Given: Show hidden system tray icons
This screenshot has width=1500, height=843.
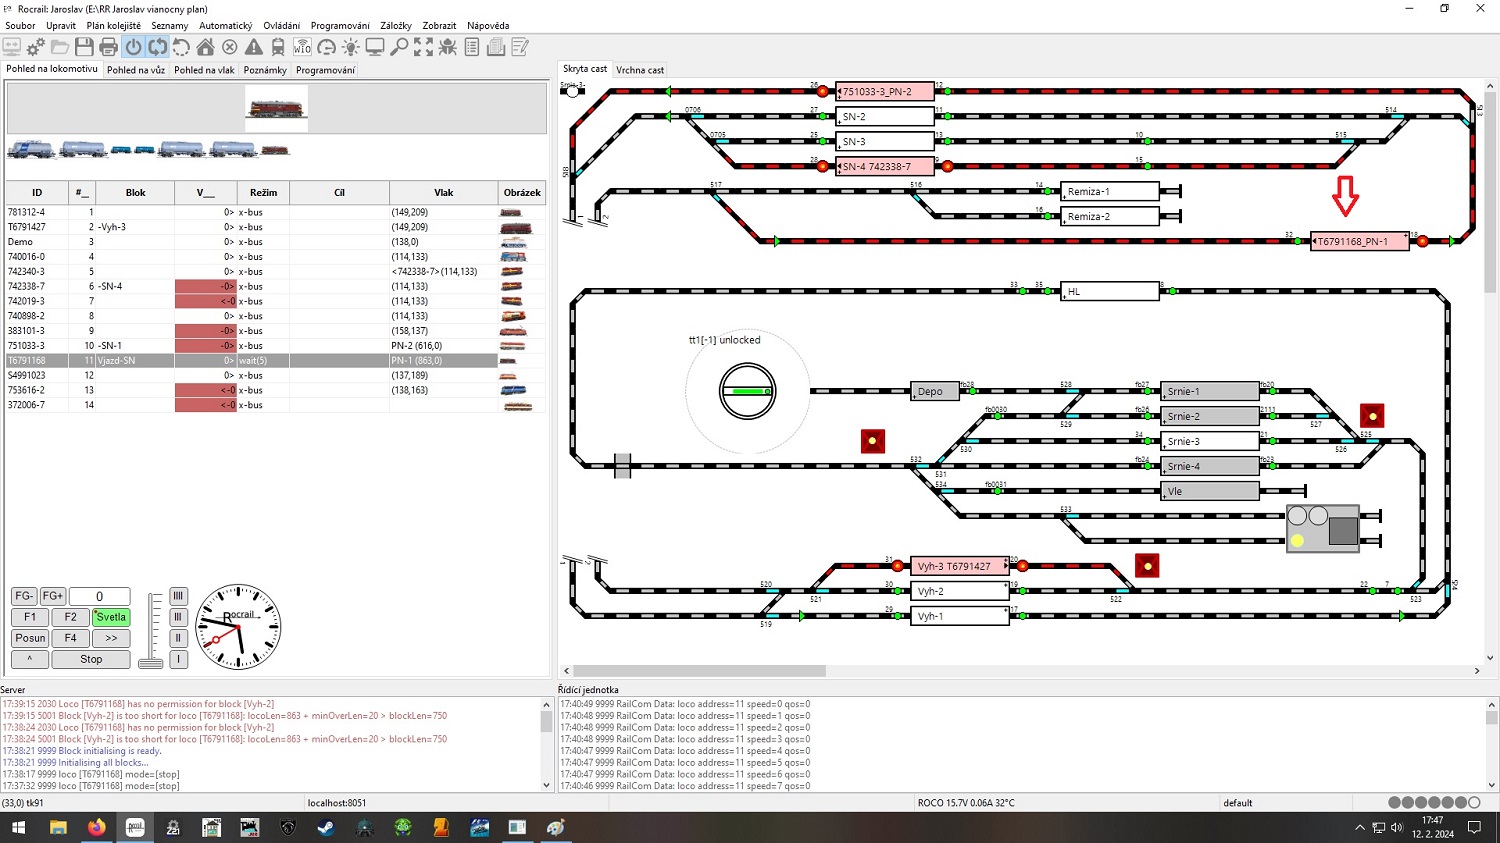Looking at the screenshot, I should point(1359,828).
